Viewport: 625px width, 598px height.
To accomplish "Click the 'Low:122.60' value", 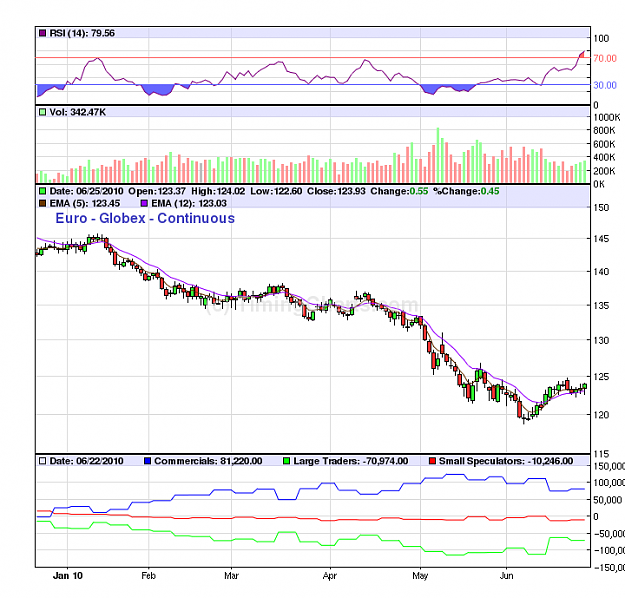I will click(x=276, y=191).
